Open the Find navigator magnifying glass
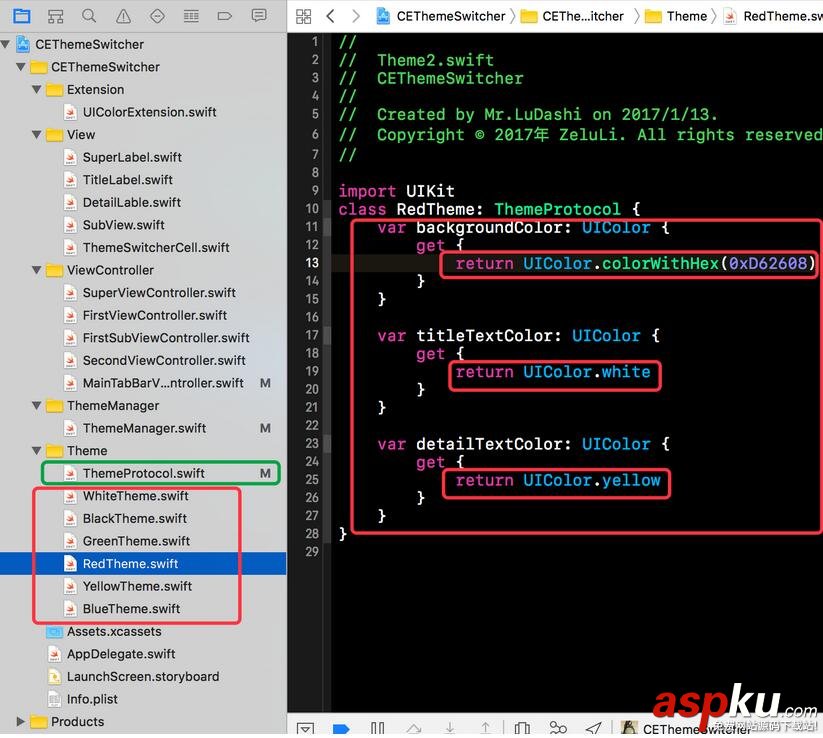823x738 pixels. 88,16
